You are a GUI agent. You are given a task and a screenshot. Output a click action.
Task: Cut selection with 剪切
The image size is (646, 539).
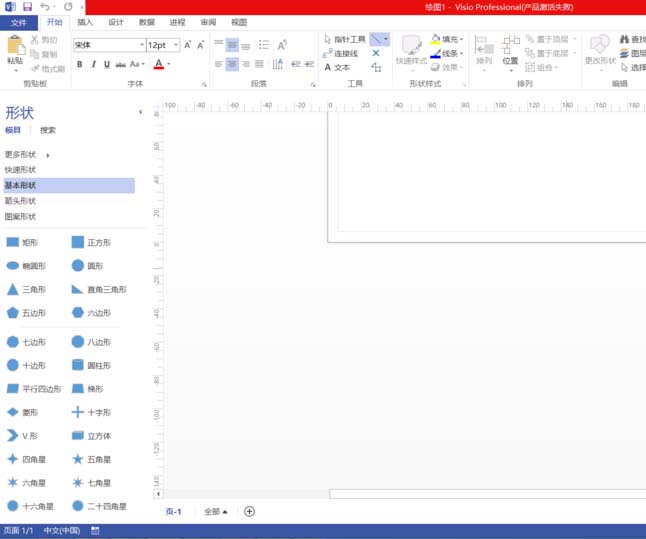pos(44,40)
